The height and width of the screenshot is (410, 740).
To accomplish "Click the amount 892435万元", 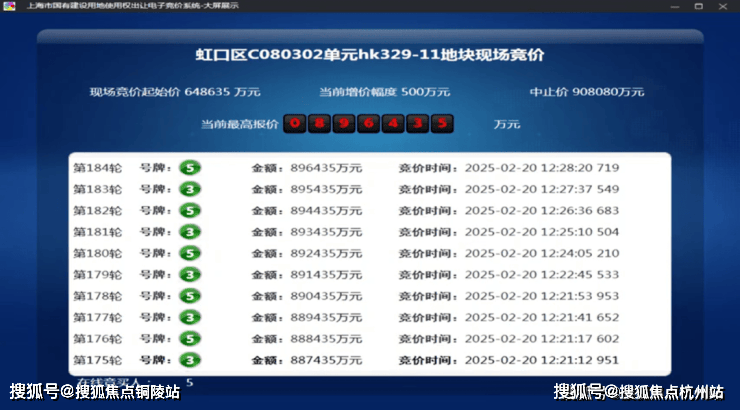I will tap(326, 253).
